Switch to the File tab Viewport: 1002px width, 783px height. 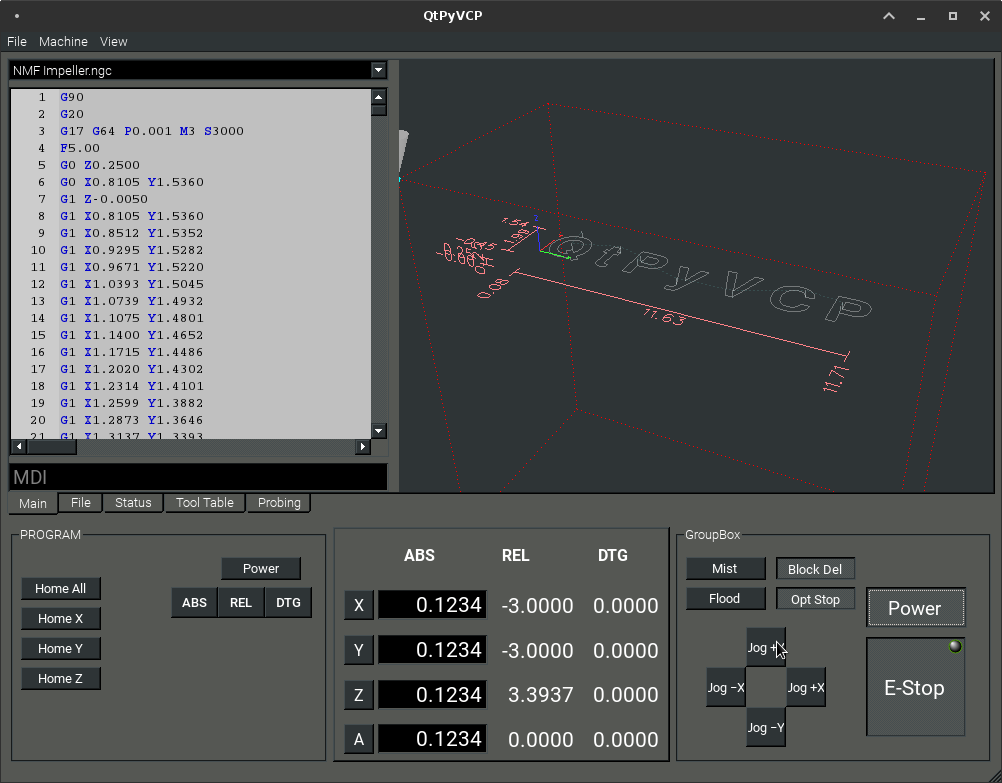click(81, 503)
